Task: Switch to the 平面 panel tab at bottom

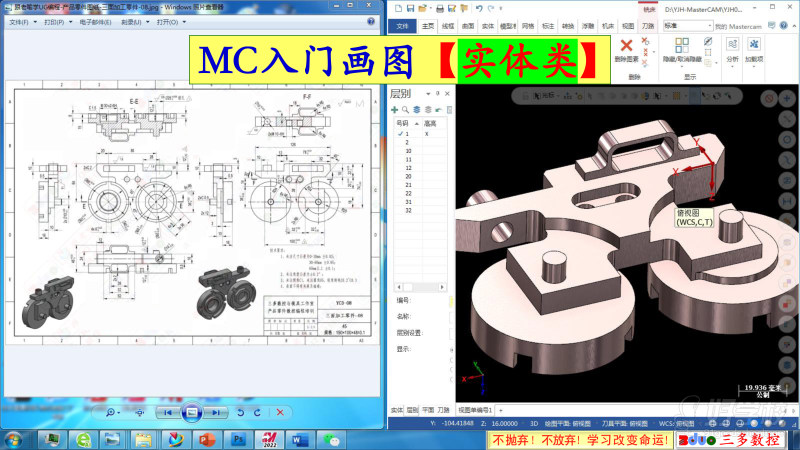Action: (428, 410)
